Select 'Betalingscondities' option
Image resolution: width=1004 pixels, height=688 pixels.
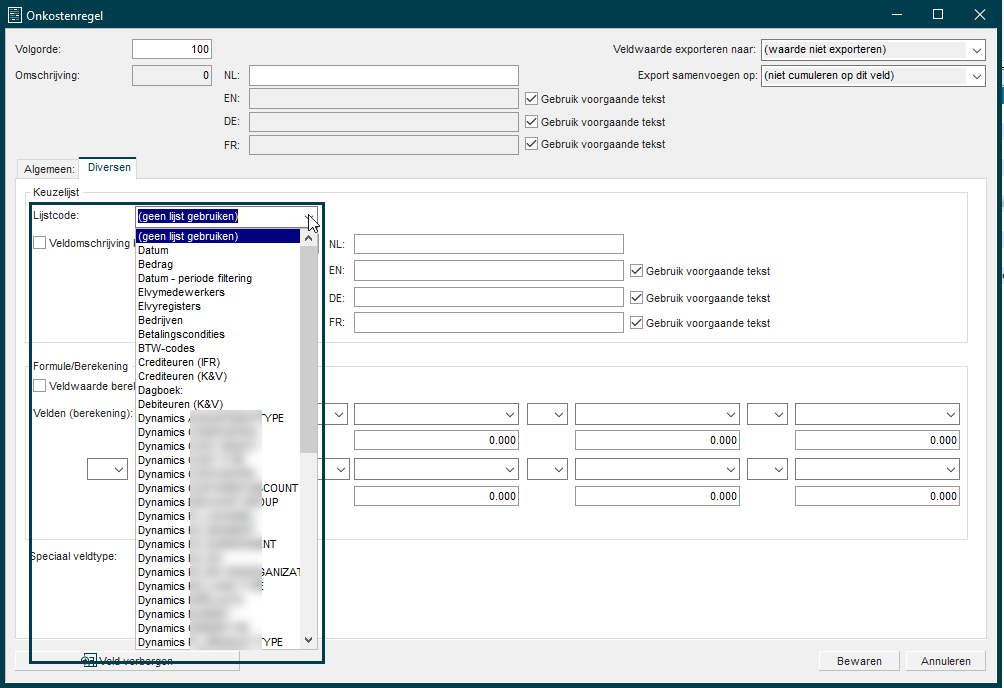coord(218,334)
